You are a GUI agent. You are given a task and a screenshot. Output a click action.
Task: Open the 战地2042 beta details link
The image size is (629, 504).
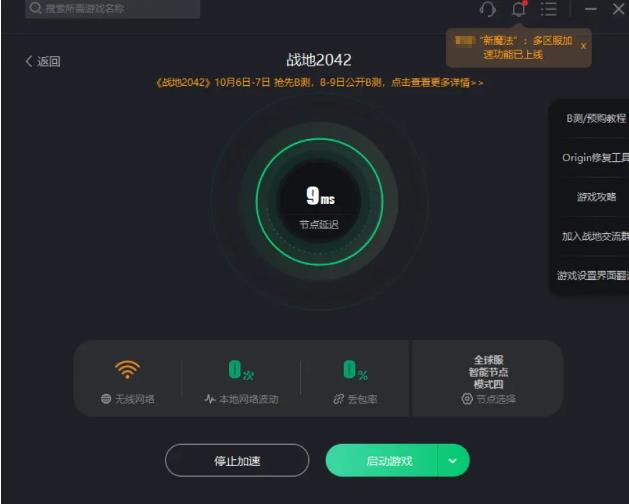319,83
